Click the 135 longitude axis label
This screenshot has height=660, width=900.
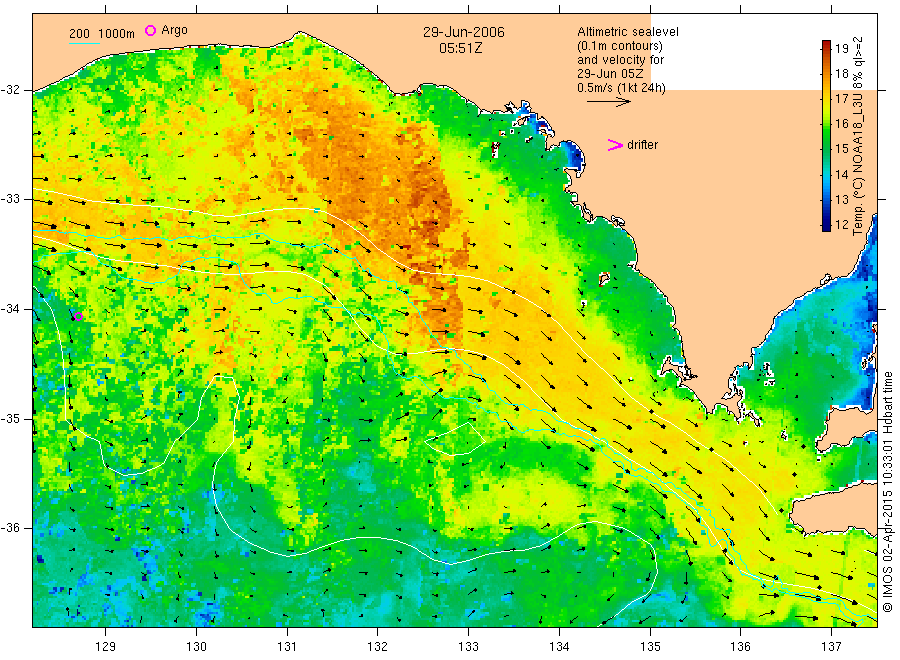(x=650, y=646)
